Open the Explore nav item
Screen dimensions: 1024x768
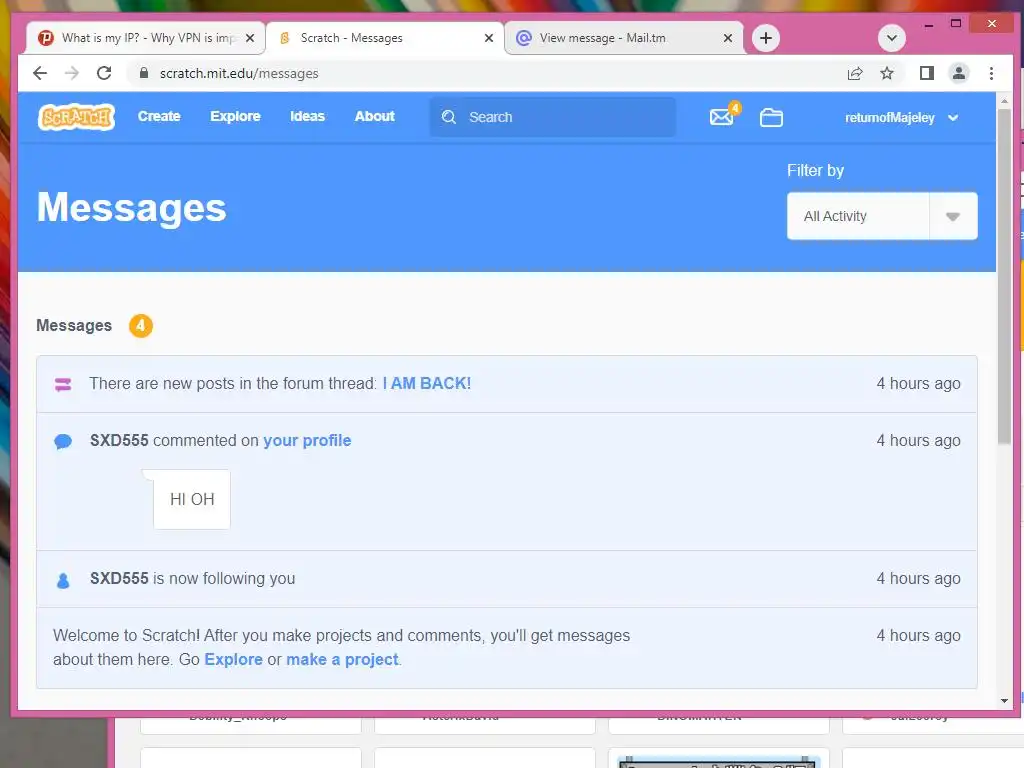pos(235,116)
